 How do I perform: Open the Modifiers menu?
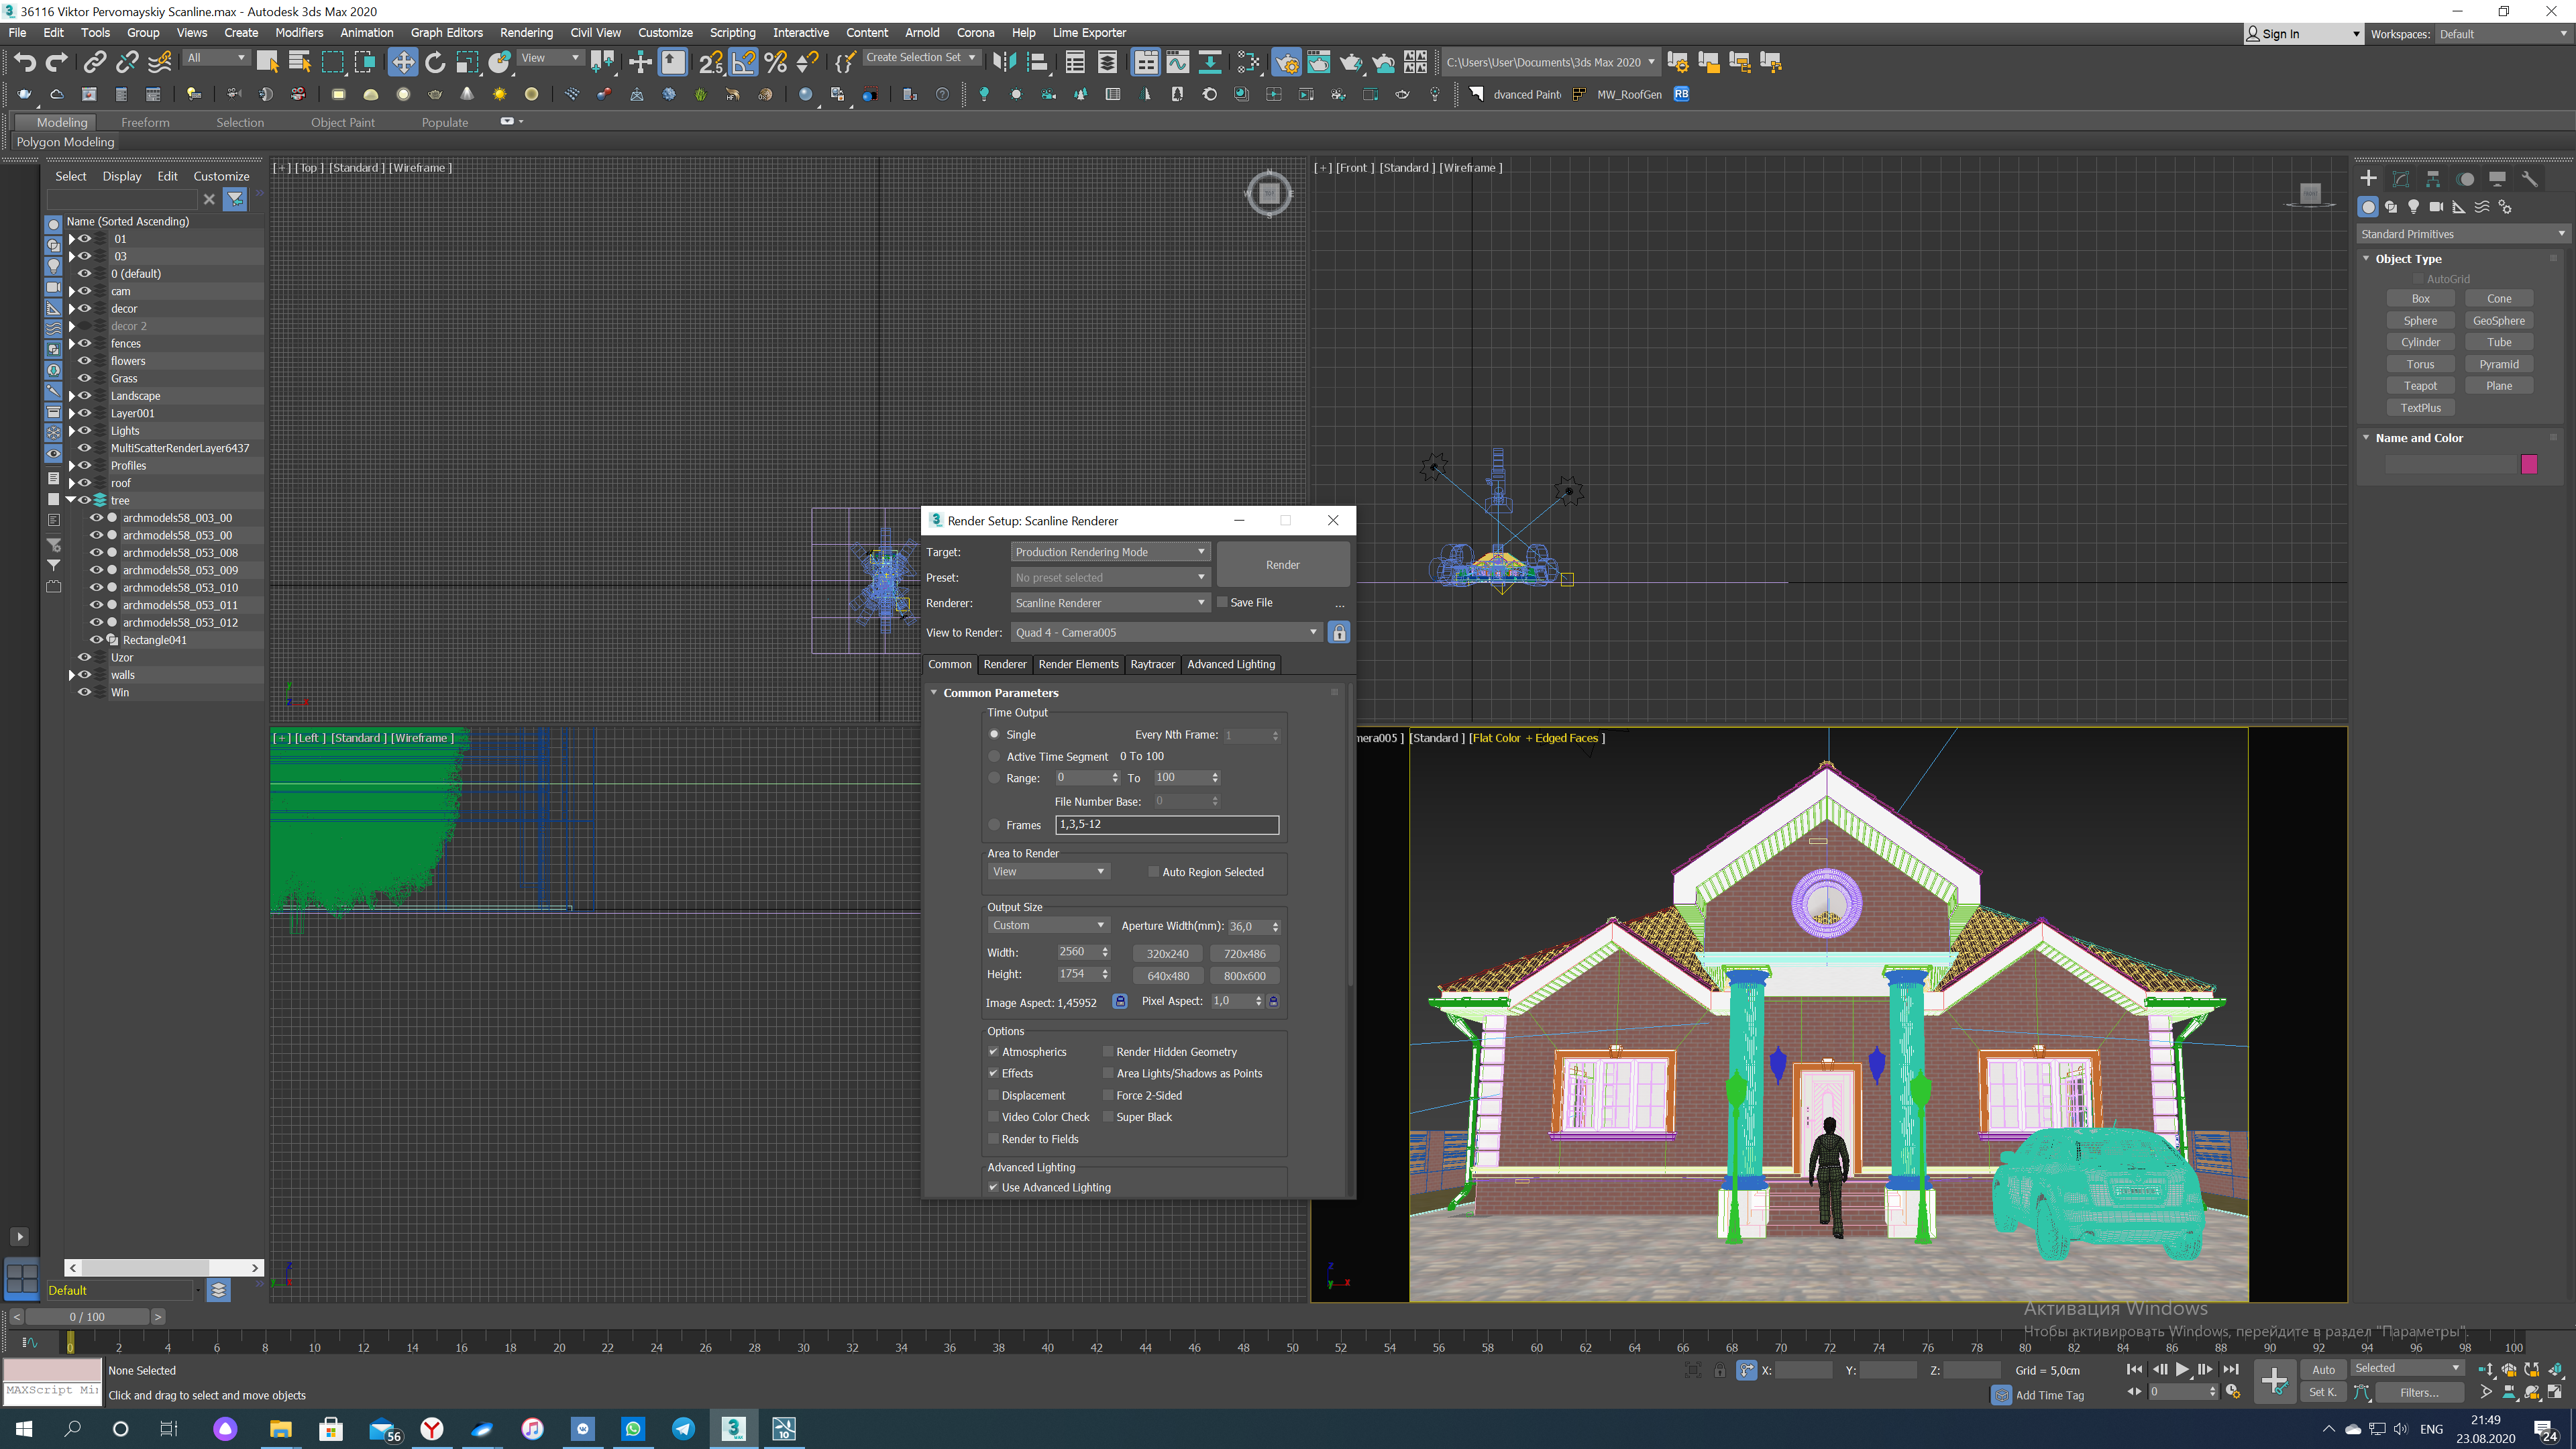coord(298,32)
